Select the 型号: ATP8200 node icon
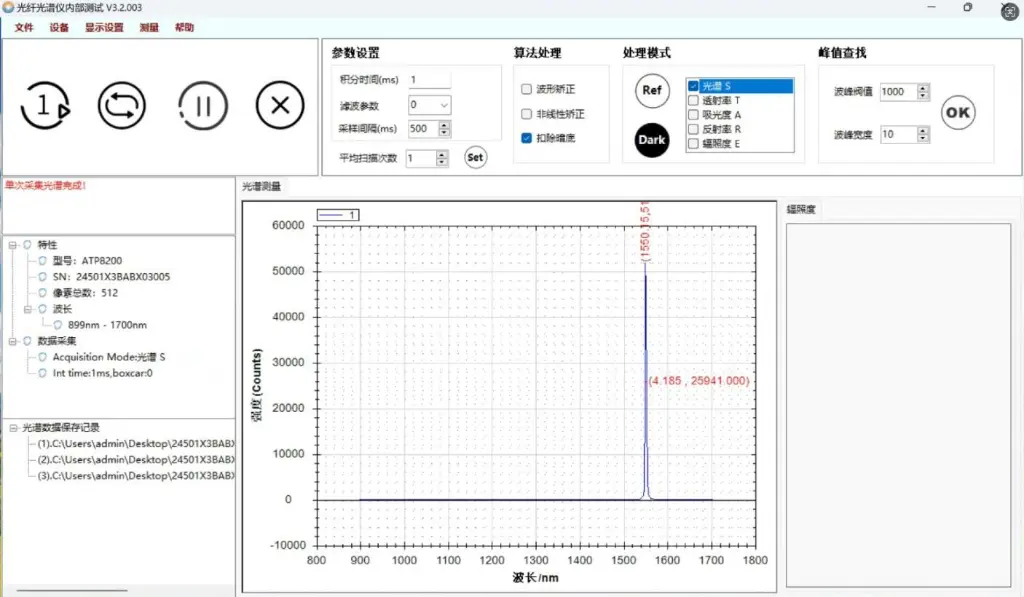Viewport: 1024px width, 597px height. point(42,261)
